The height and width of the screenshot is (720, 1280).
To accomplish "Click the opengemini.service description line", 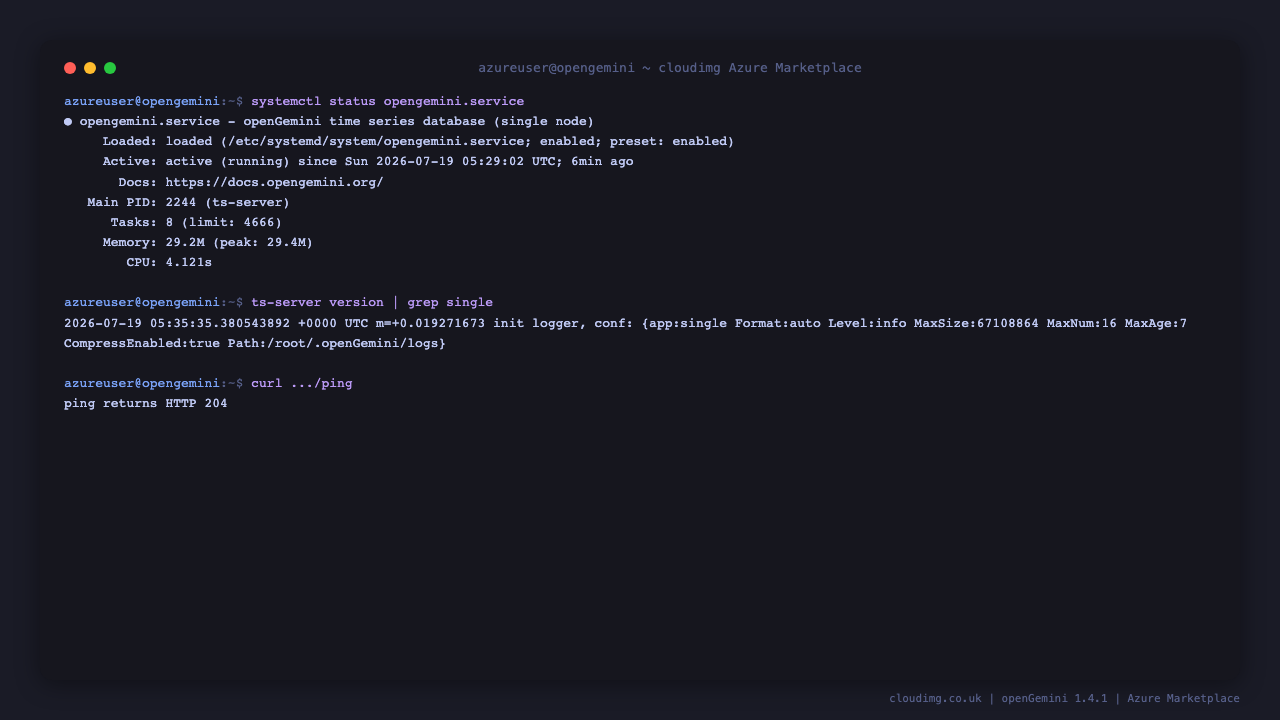I will coord(337,122).
